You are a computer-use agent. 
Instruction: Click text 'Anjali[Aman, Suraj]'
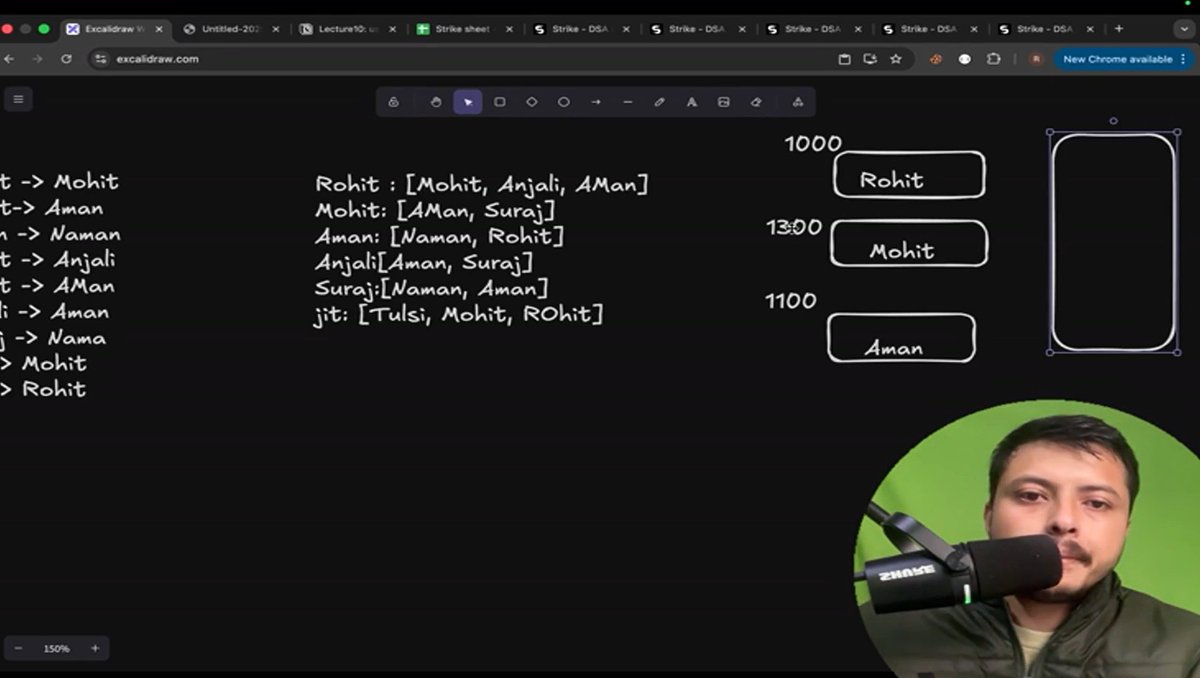point(424,262)
